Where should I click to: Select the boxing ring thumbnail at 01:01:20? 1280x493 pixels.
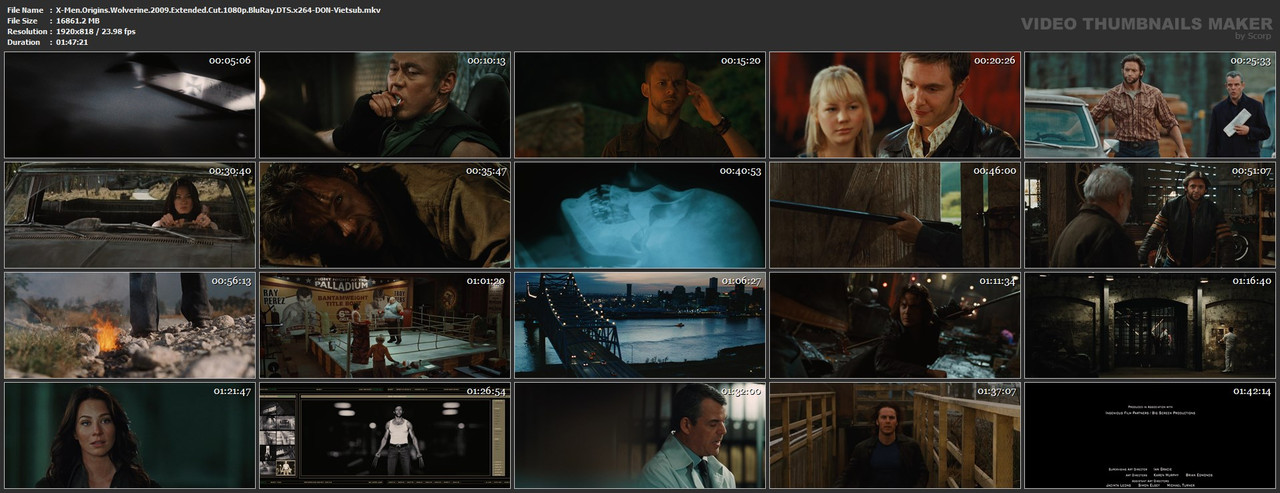pos(385,325)
